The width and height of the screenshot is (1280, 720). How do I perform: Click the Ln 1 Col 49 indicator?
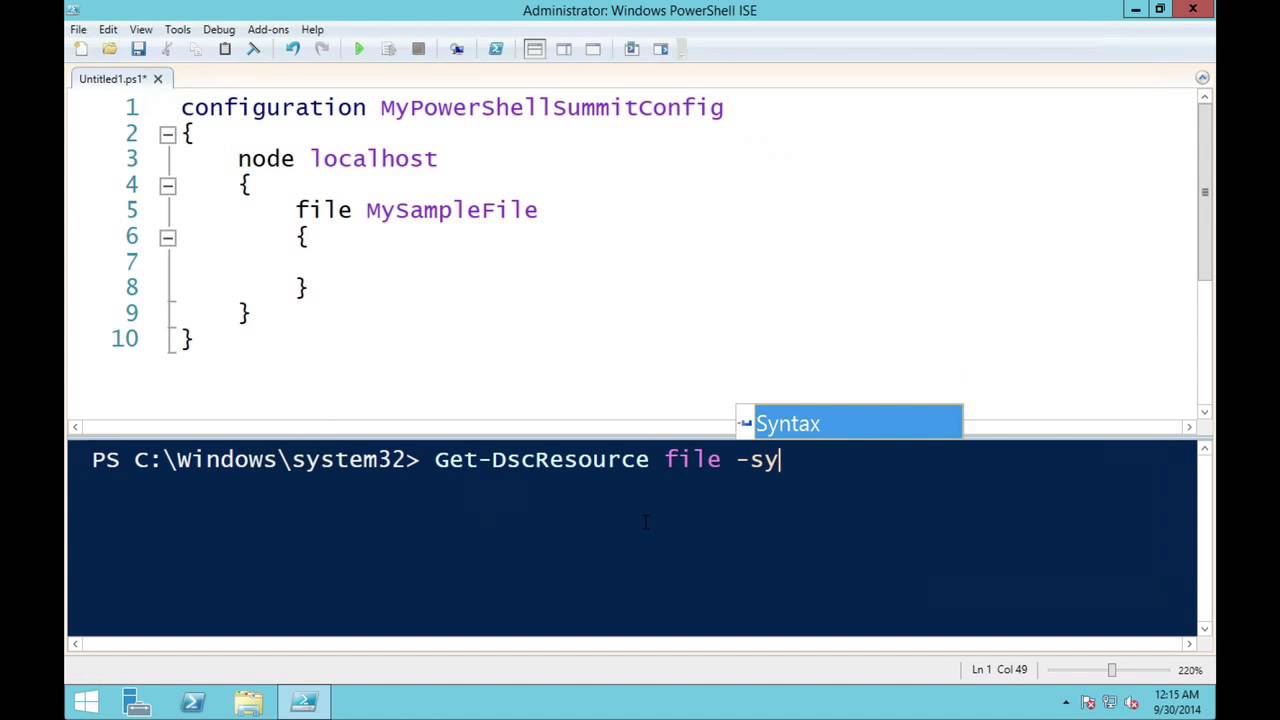999,670
